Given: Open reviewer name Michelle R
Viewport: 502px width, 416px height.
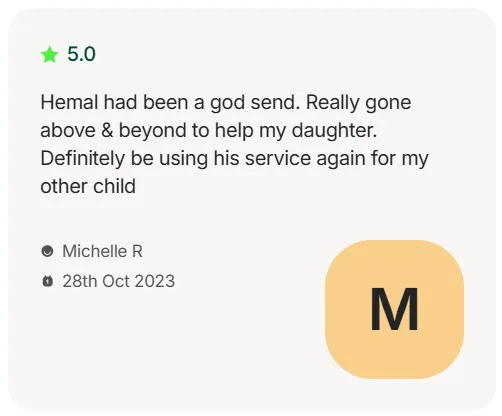Looking at the screenshot, I should tap(102, 251).
